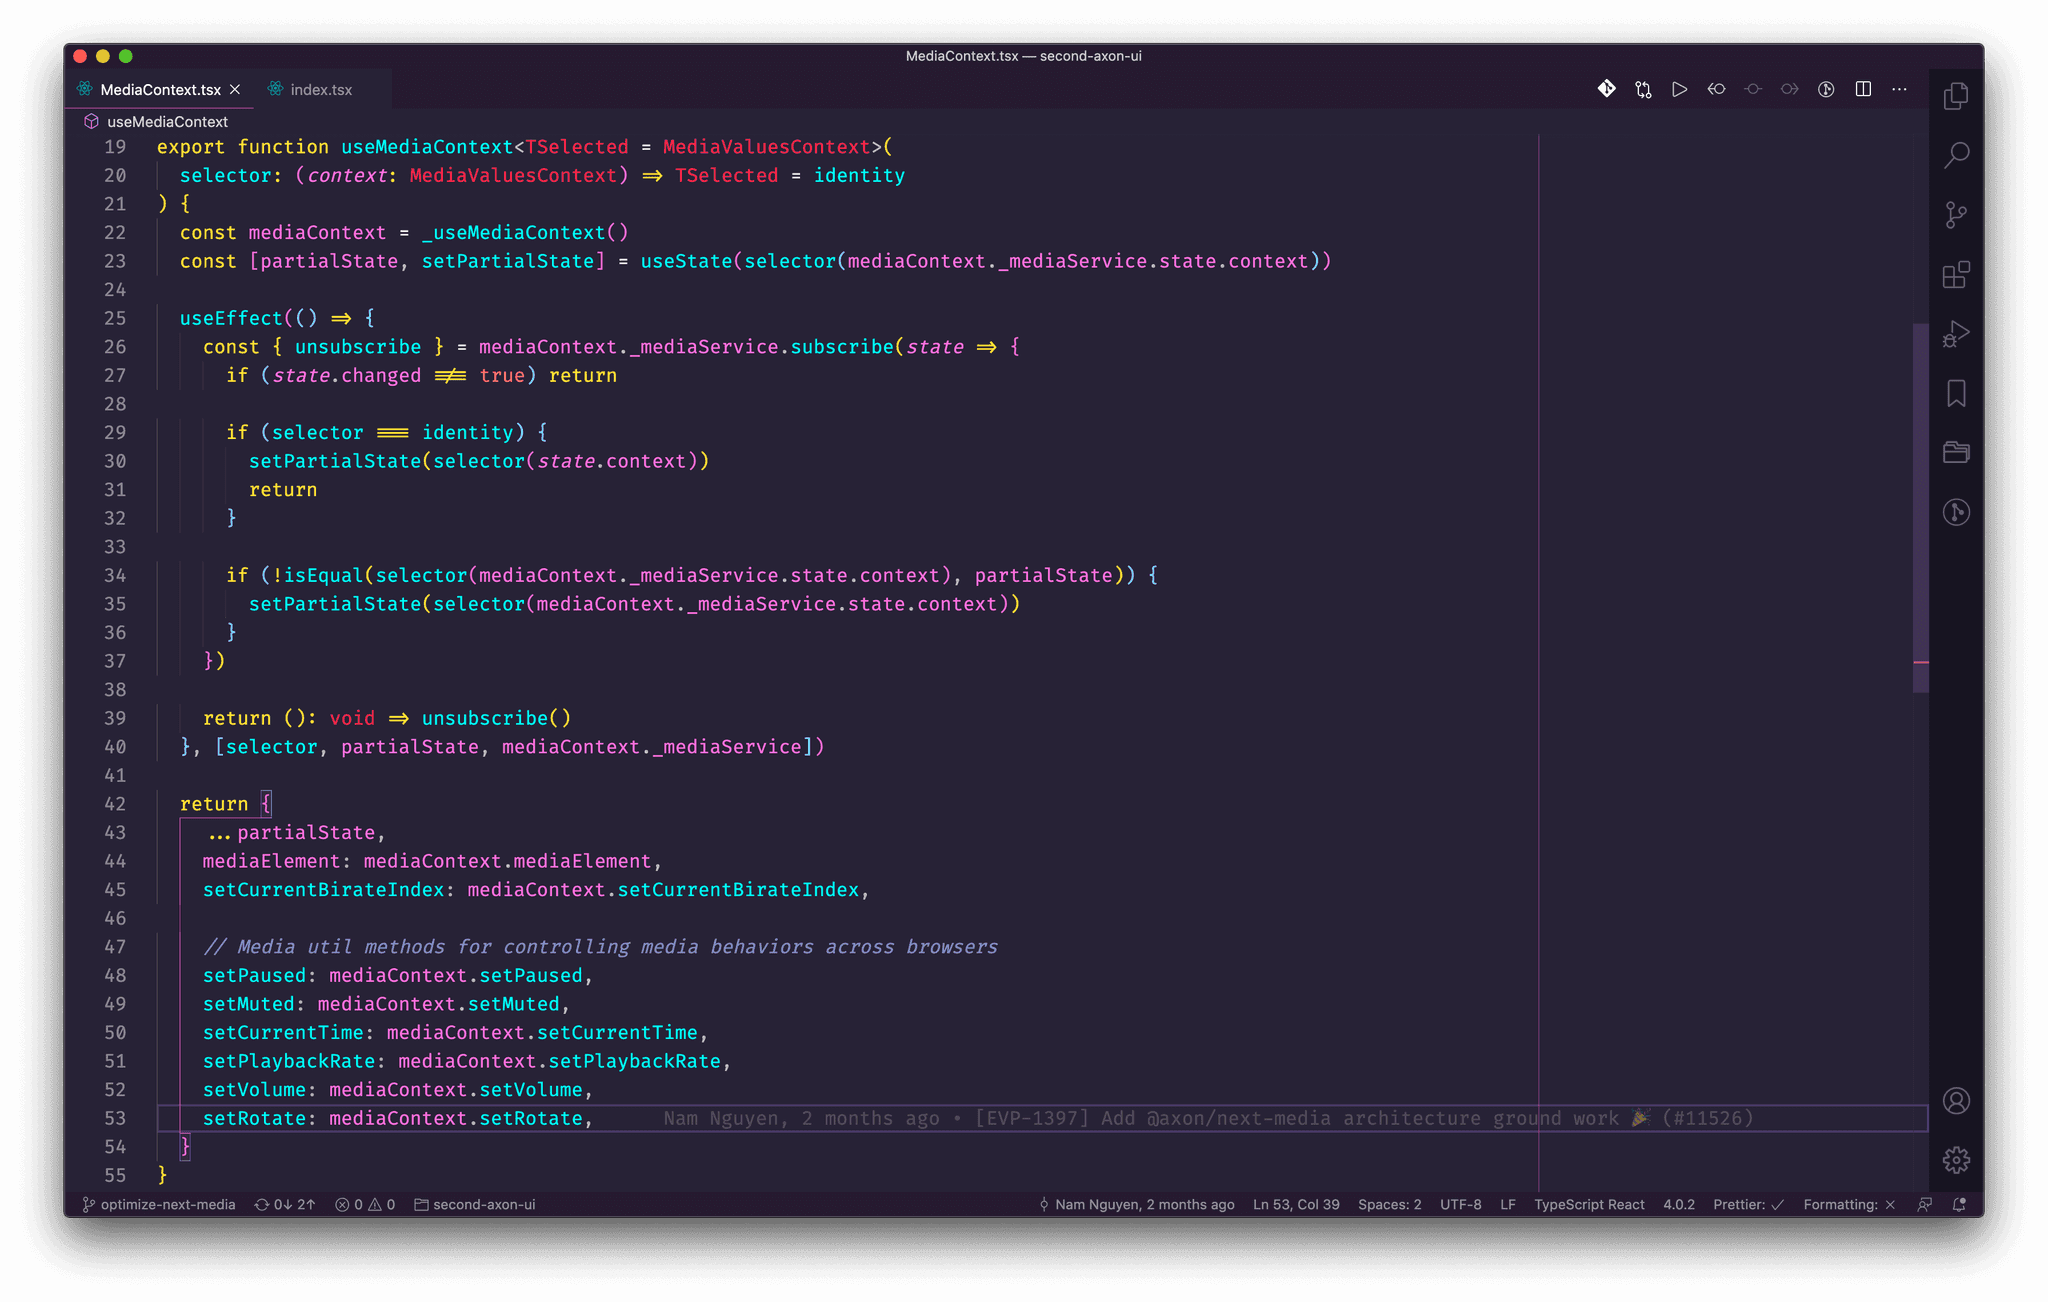Select language mode TypeScript React

(1589, 1204)
